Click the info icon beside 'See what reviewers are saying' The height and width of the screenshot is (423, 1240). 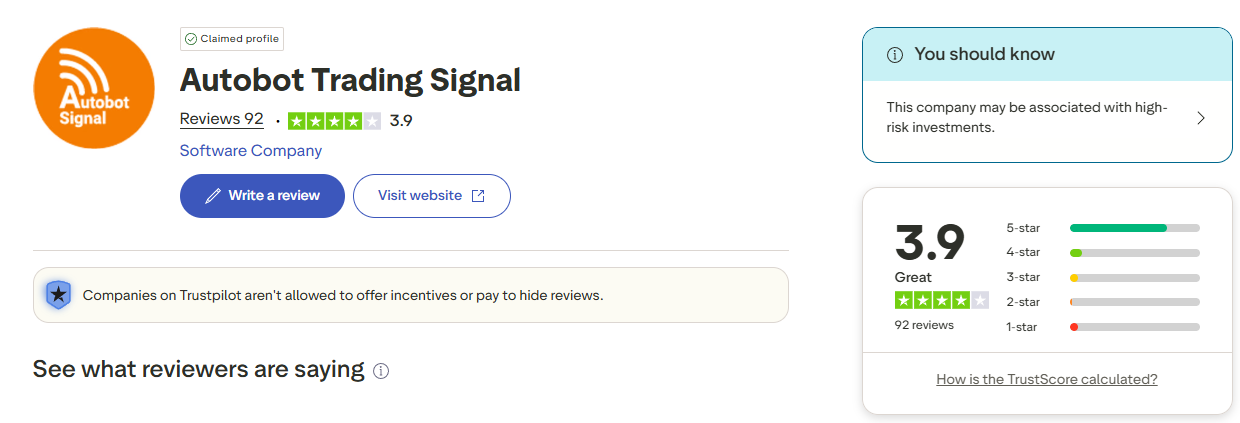[x=381, y=371]
